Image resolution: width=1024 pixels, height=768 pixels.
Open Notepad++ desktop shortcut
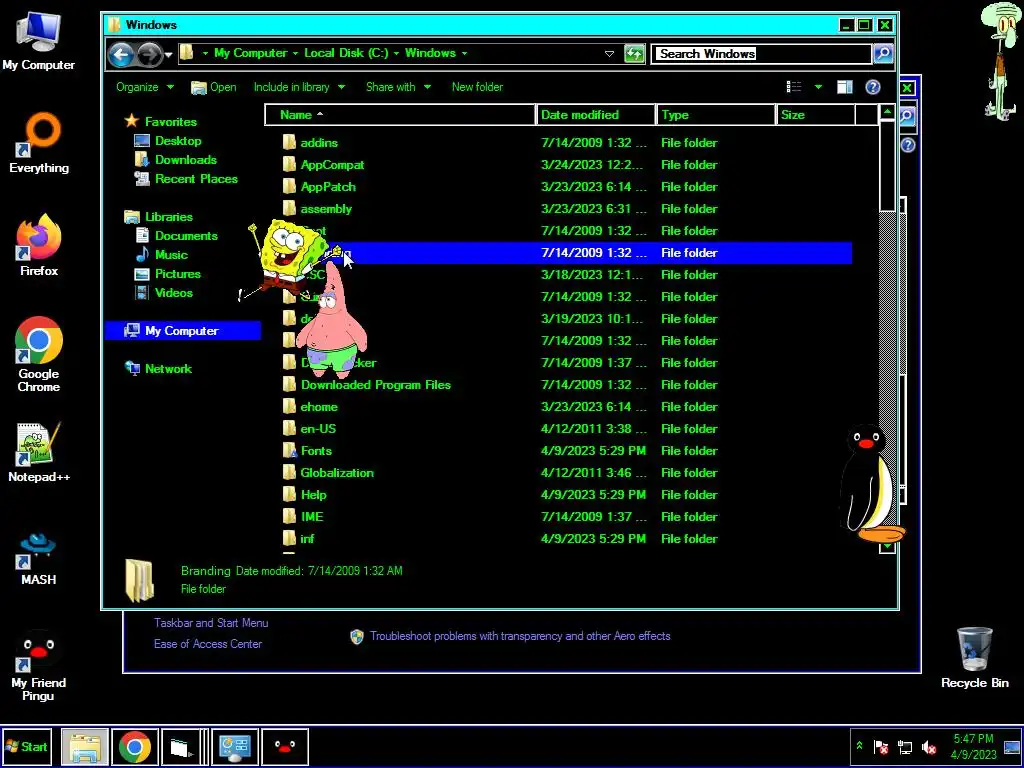39,452
